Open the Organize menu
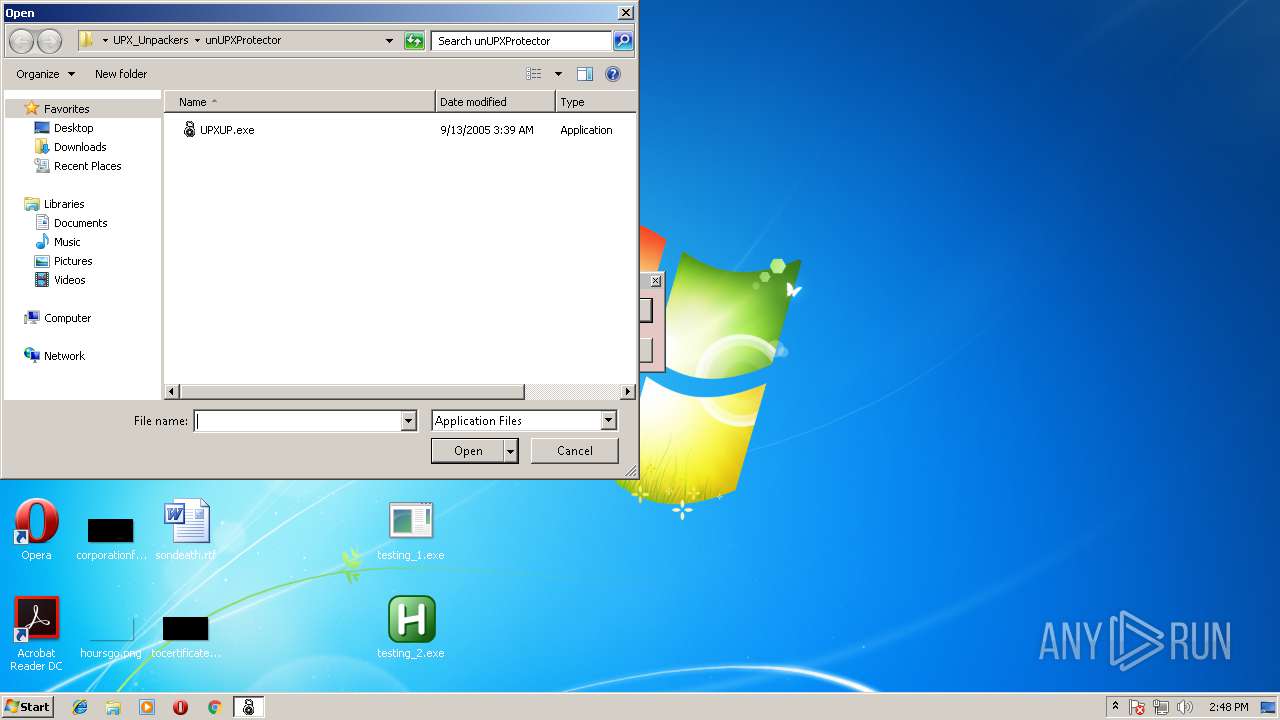The width and height of the screenshot is (1280, 720). pyautogui.click(x=45, y=74)
